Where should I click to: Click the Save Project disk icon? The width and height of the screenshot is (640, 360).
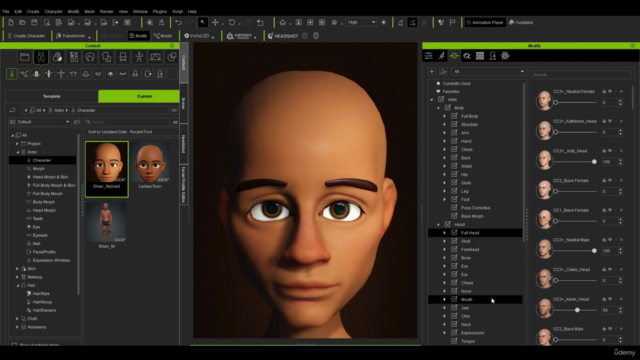coord(34,22)
